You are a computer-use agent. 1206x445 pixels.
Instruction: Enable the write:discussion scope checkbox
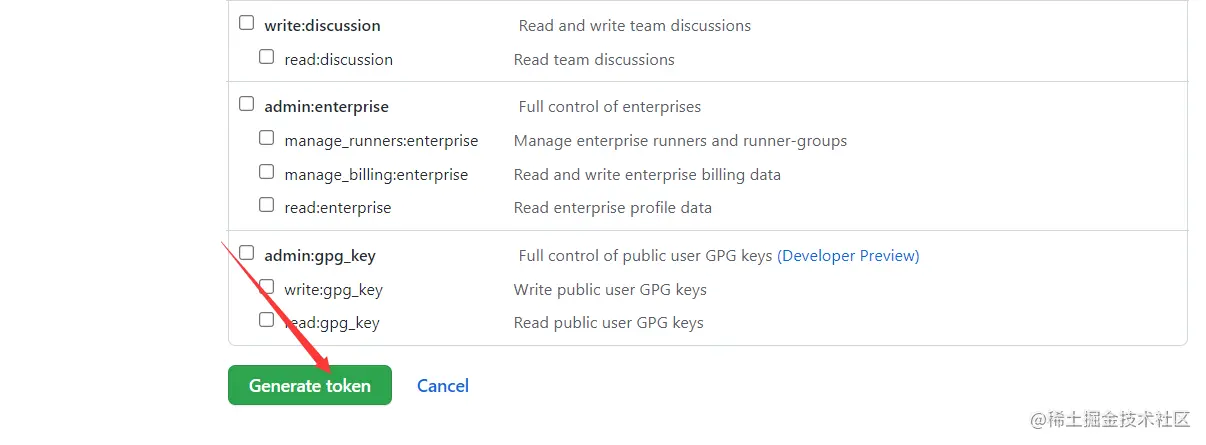[x=247, y=23]
